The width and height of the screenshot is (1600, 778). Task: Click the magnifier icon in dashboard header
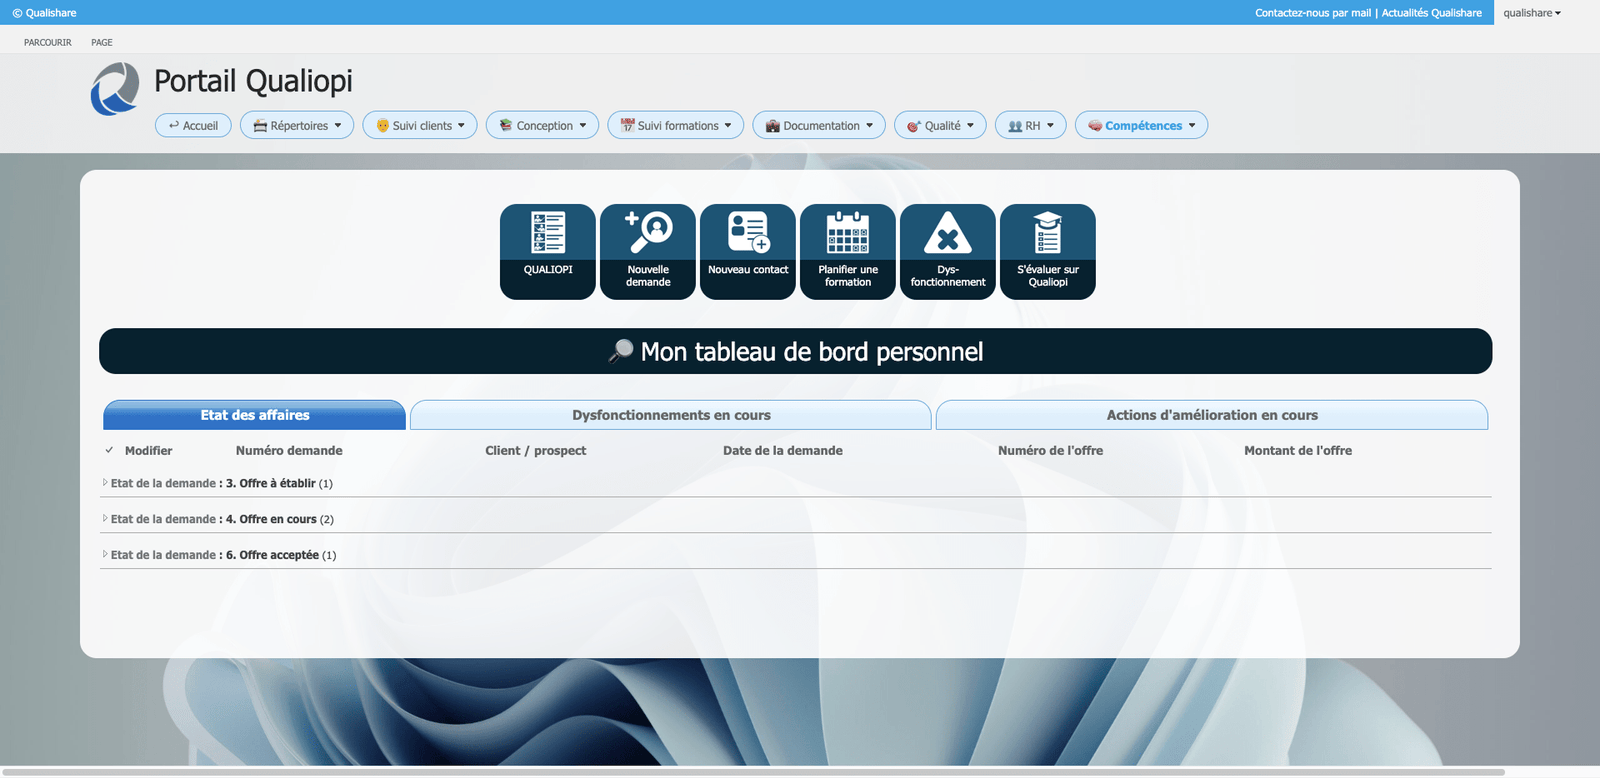click(621, 351)
